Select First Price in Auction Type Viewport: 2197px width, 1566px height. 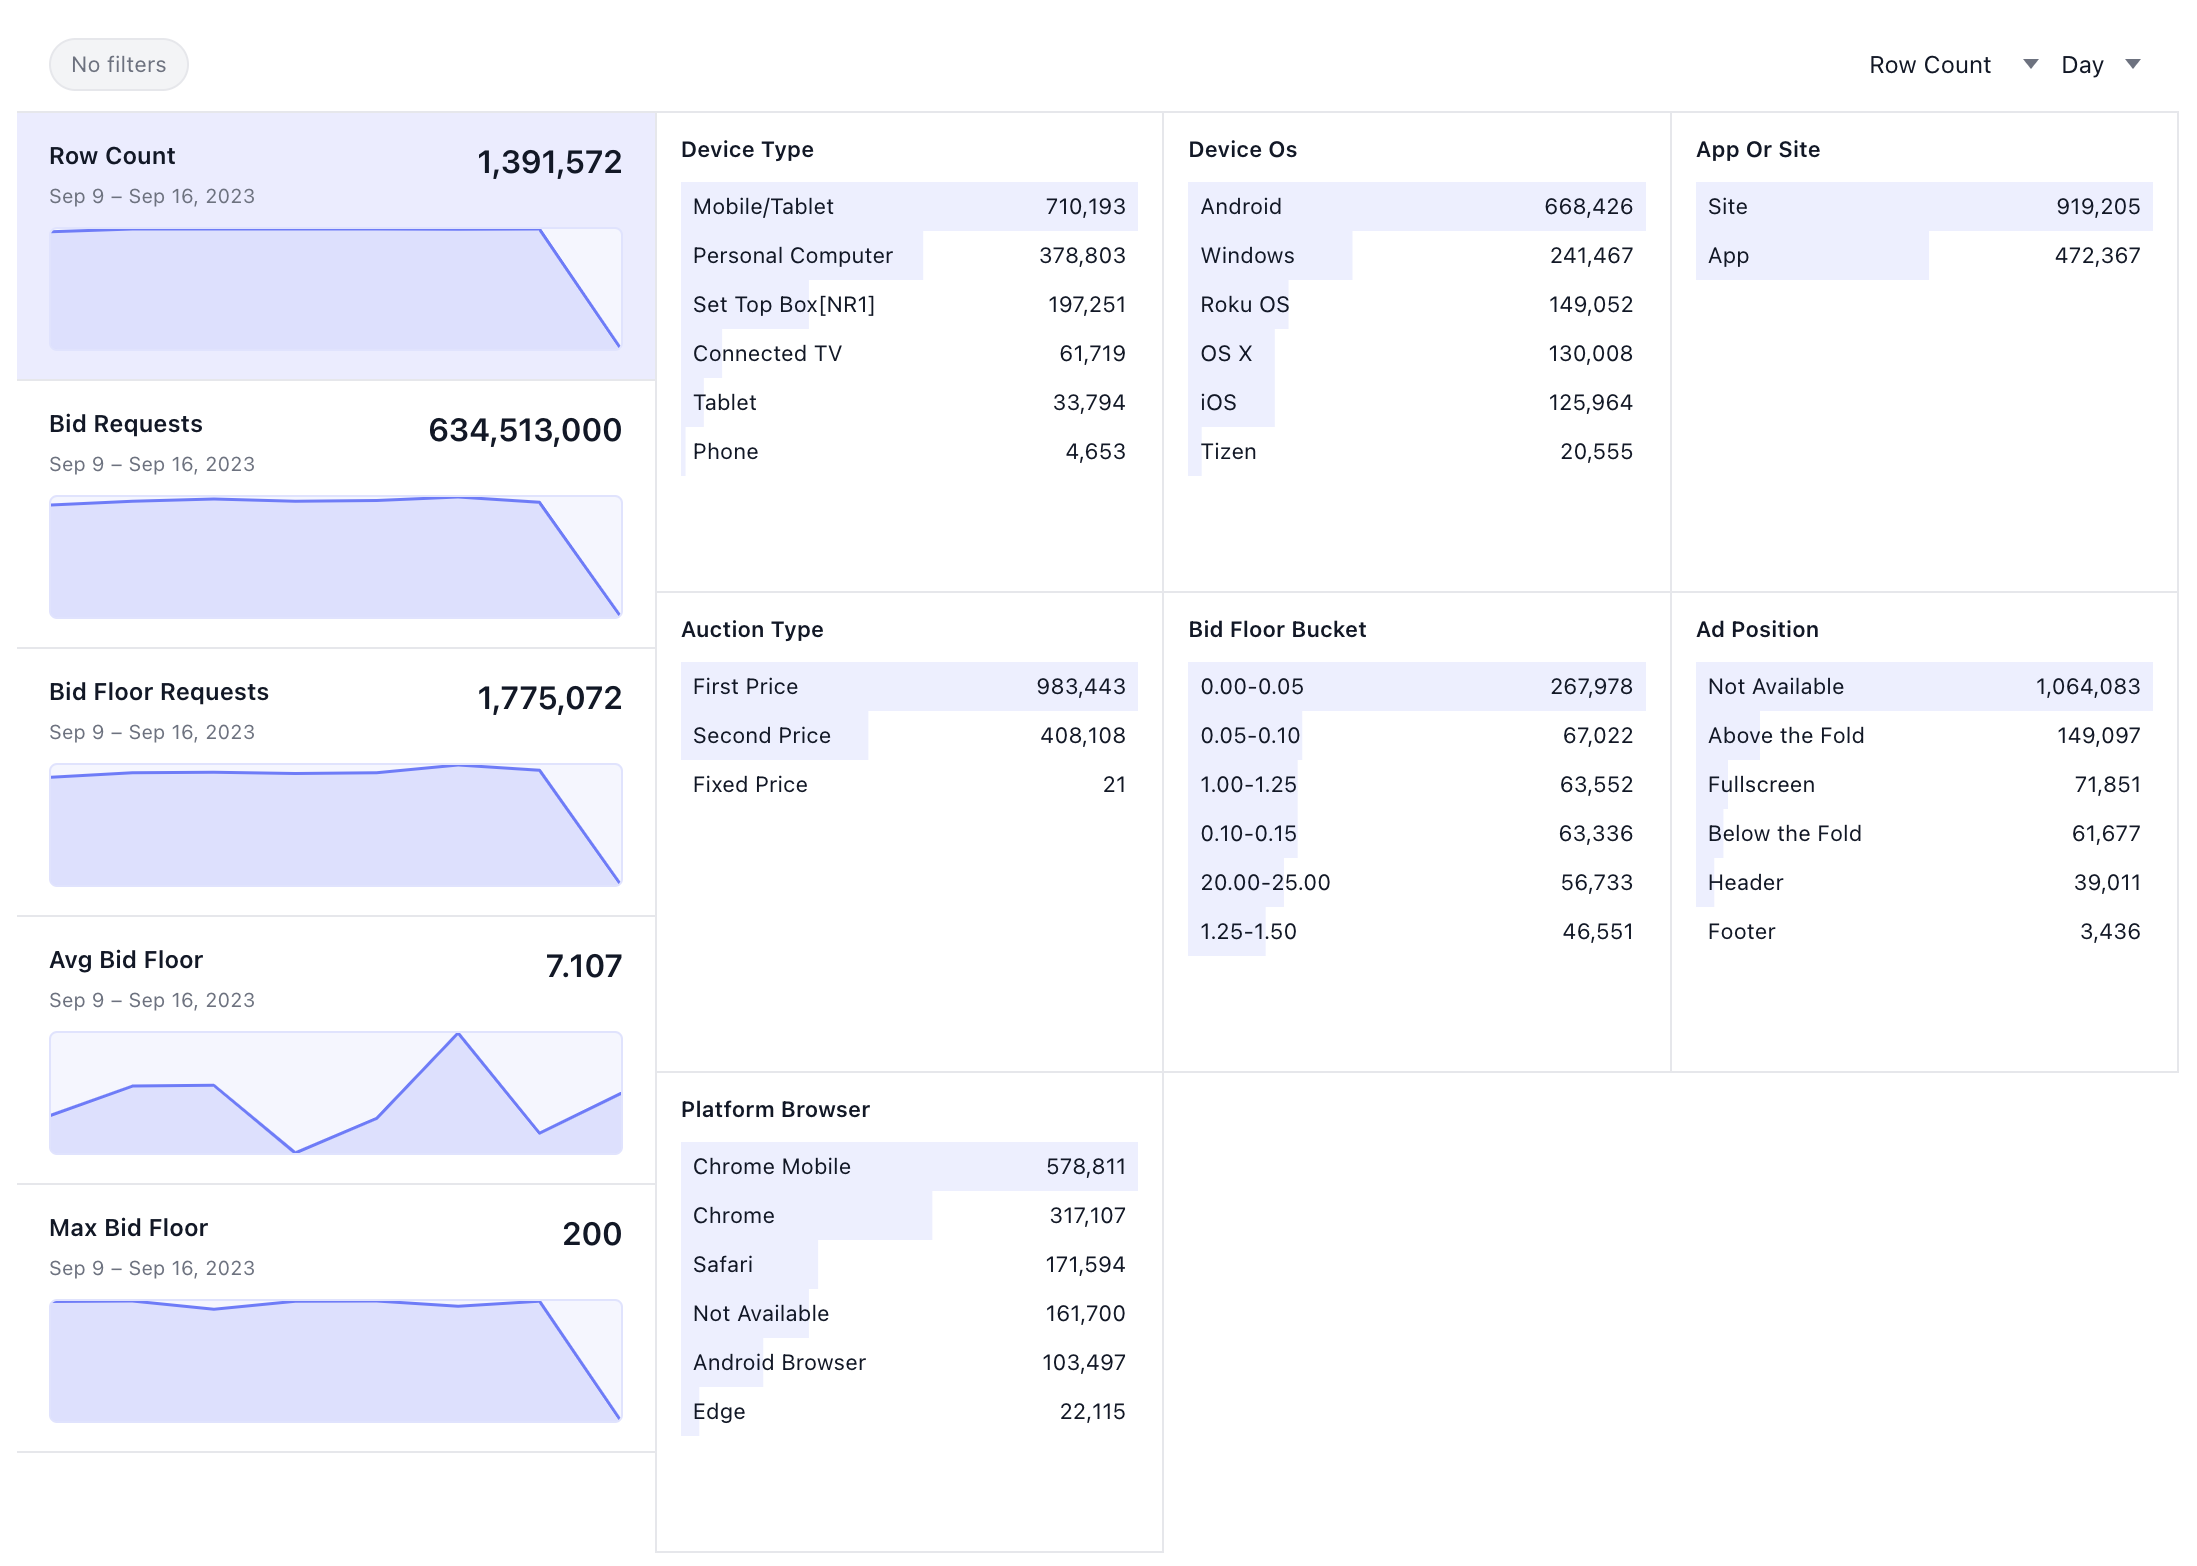pyautogui.click(x=908, y=686)
